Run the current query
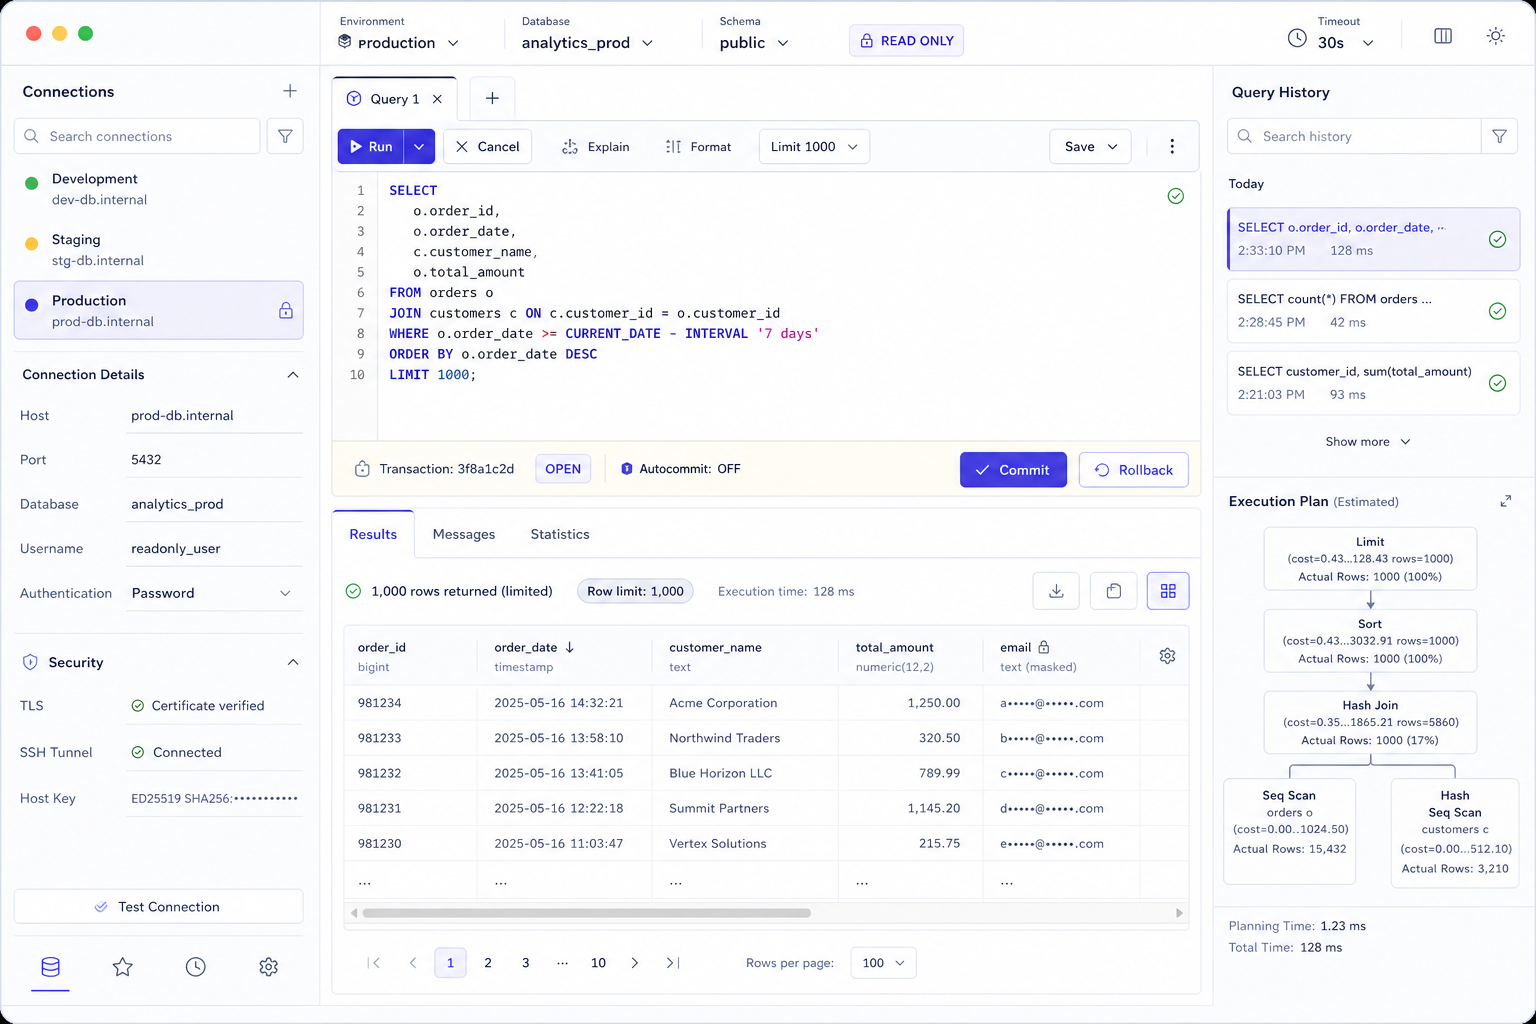1536x1024 pixels. pos(371,146)
